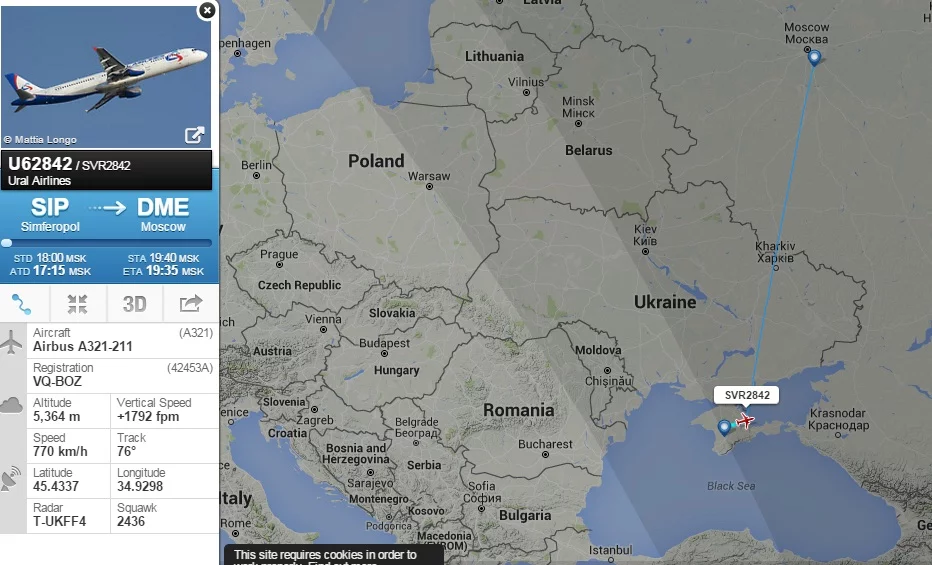Click the airplane icon beside Aircraft row
This screenshot has width=932, height=565.
(x=11, y=342)
